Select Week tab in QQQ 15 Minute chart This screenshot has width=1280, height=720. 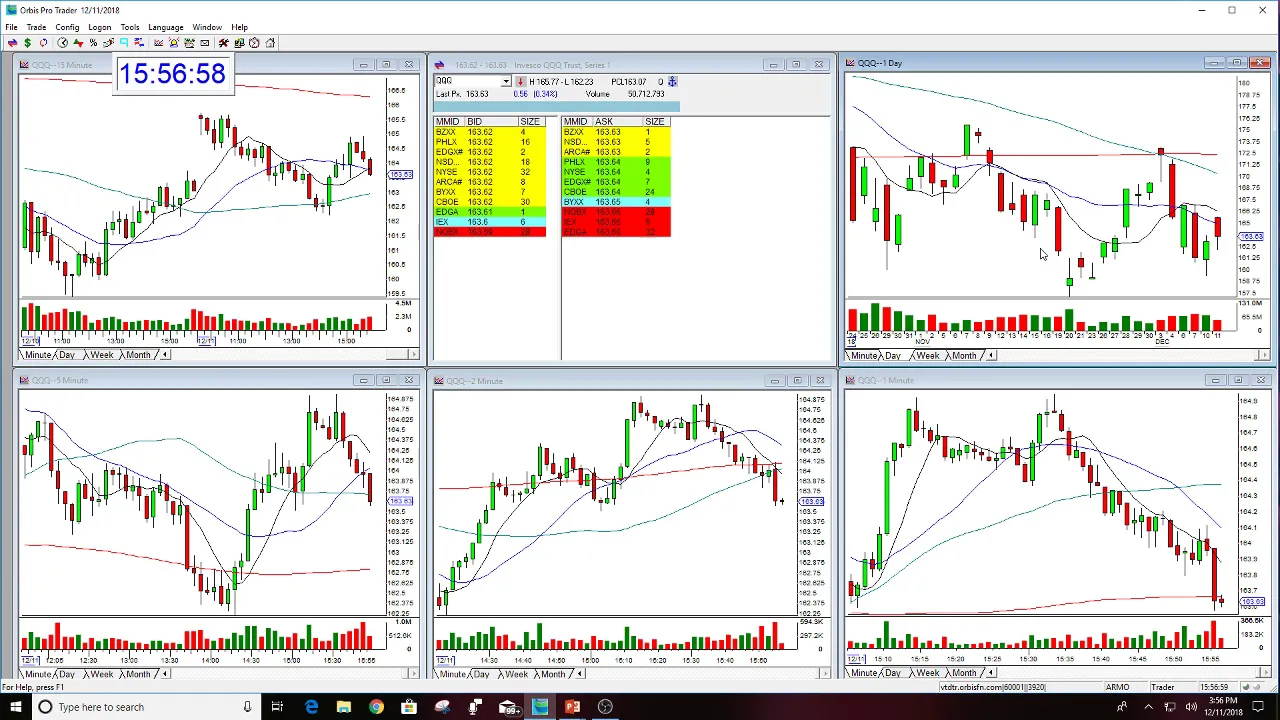coord(101,355)
